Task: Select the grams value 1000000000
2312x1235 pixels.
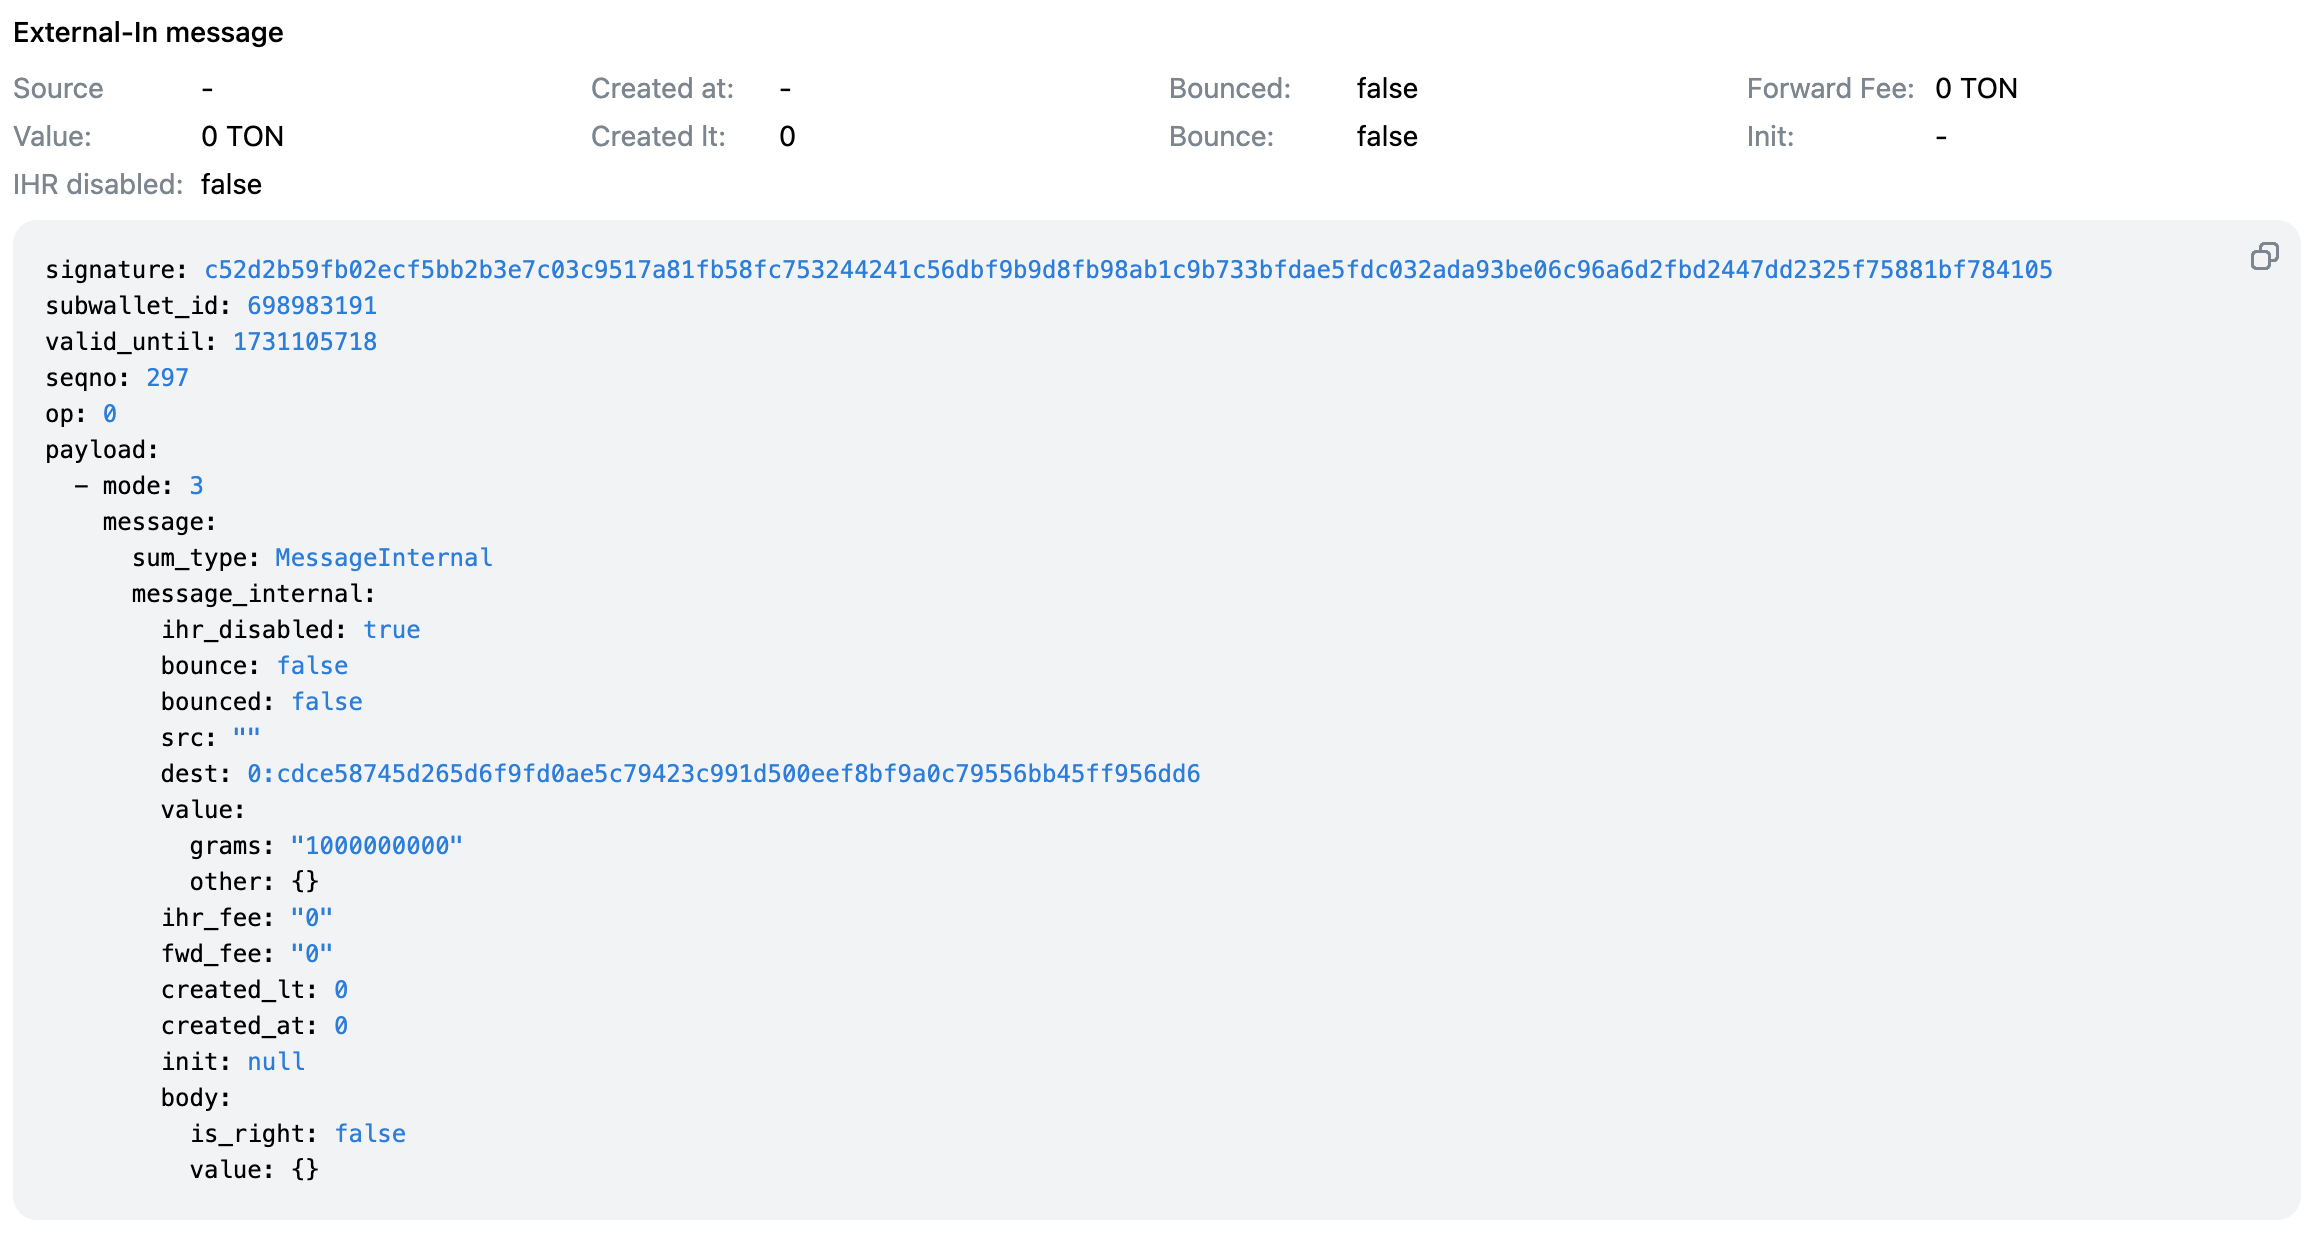Action: pos(377,845)
